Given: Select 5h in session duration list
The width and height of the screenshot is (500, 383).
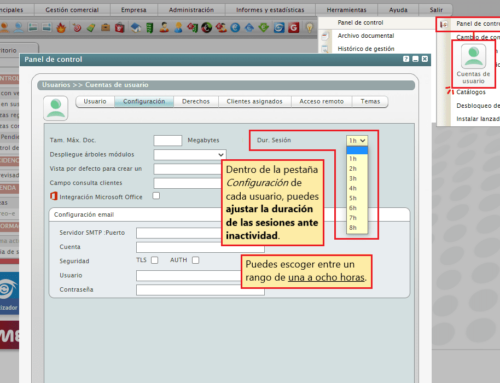Looking at the screenshot, I should 357,198.
